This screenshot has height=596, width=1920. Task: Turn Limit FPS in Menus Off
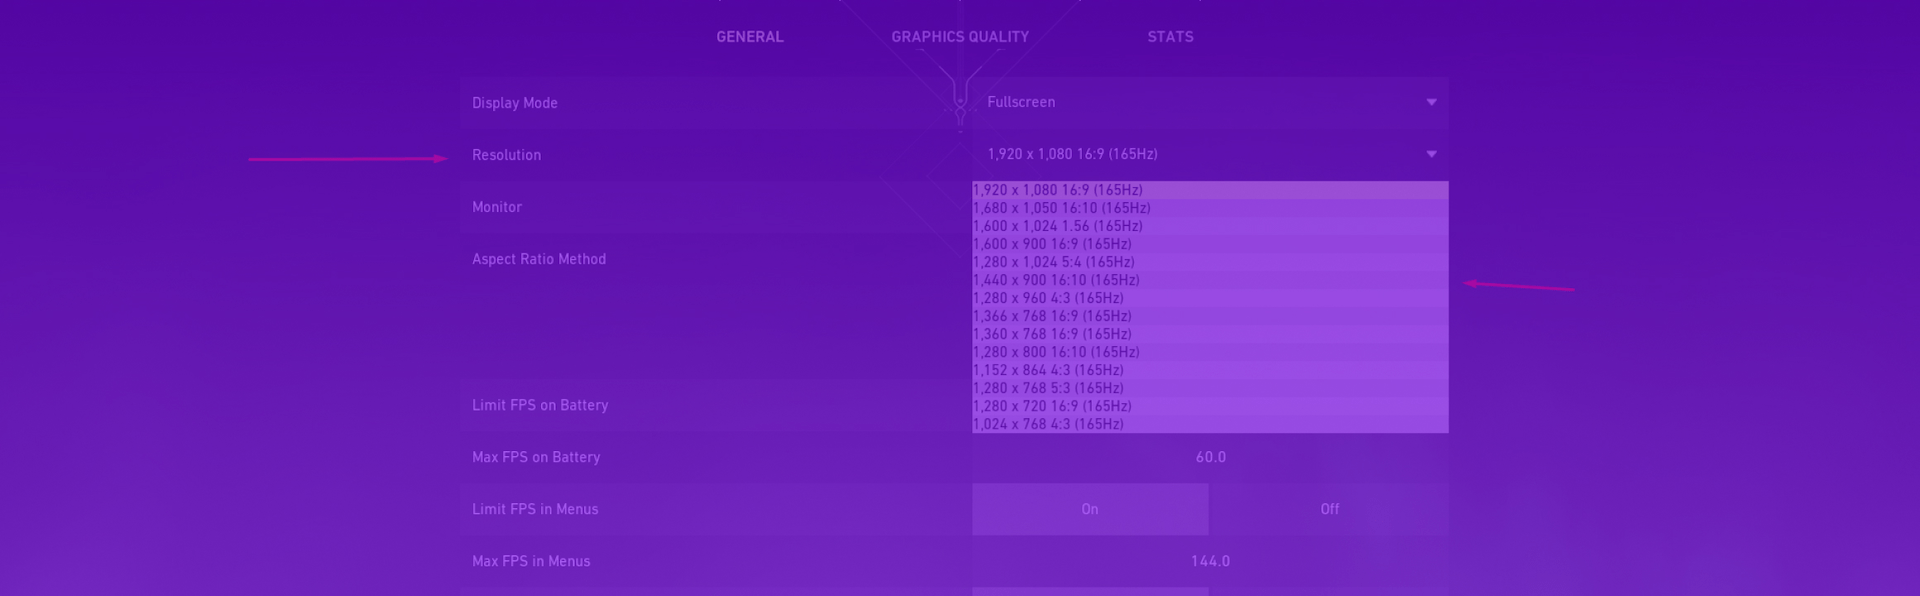pos(1329,509)
